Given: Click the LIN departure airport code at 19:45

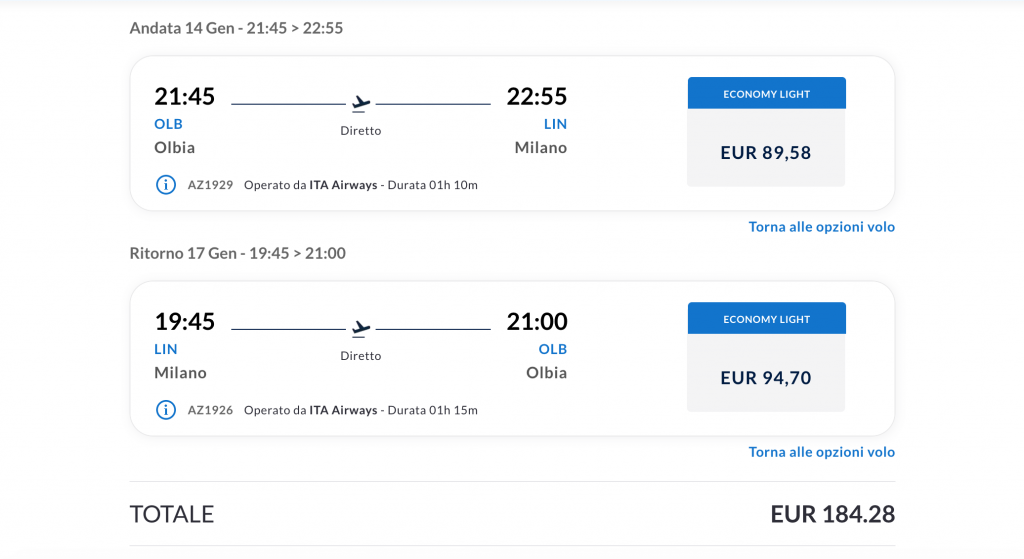Looking at the screenshot, I should [165, 349].
